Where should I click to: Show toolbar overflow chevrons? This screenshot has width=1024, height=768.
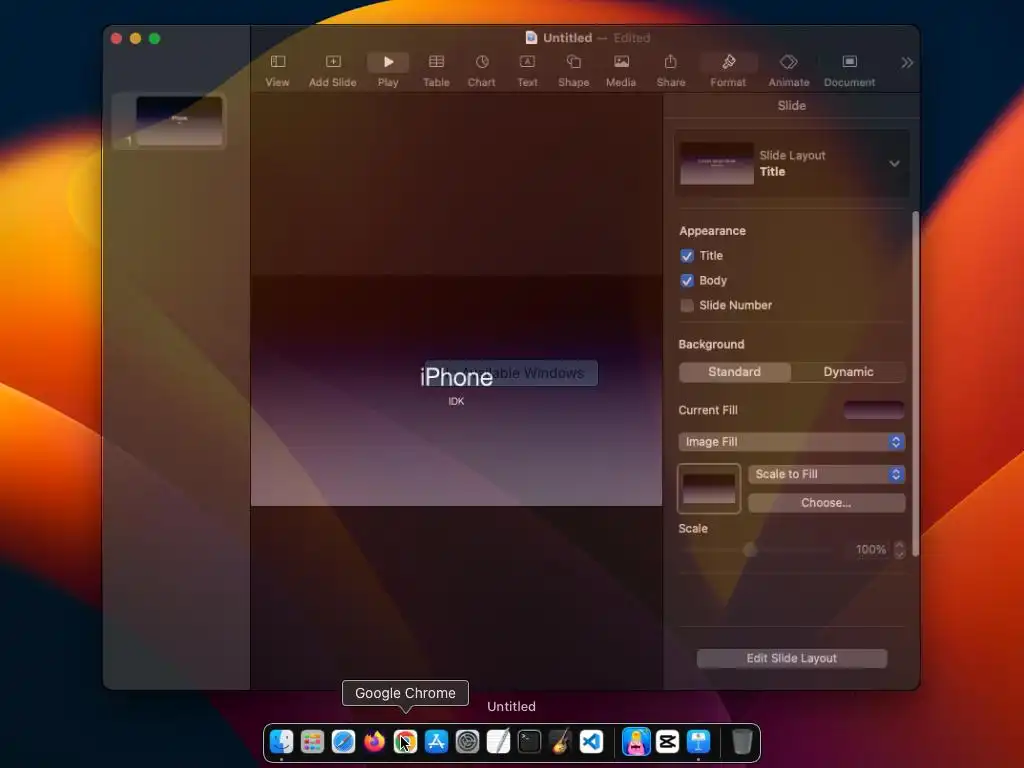coord(906,63)
